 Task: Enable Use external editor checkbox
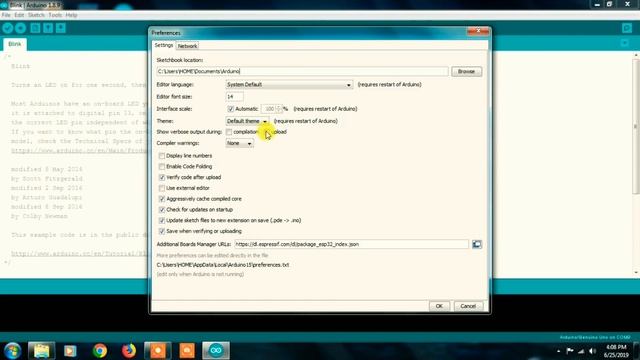coord(162,188)
